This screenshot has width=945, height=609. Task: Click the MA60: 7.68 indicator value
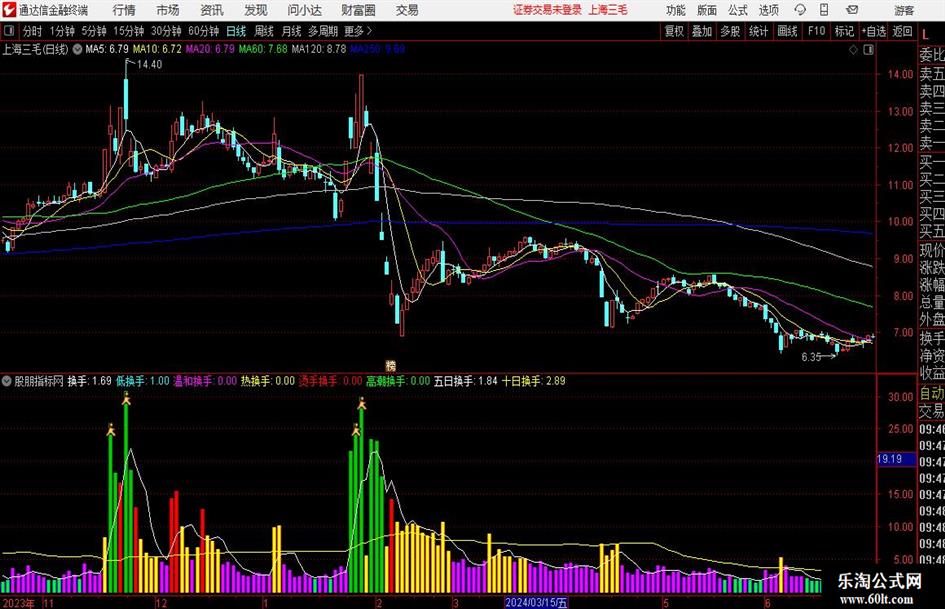tap(263, 49)
